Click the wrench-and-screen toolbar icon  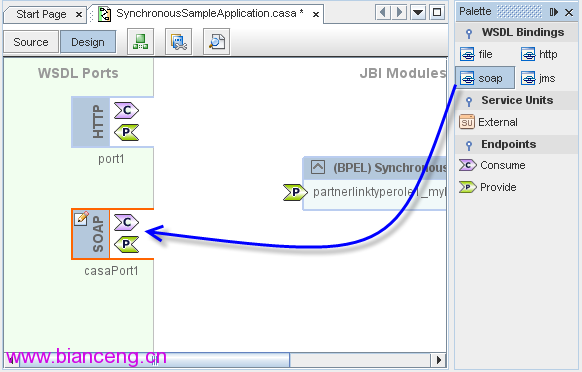click(x=179, y=42)
